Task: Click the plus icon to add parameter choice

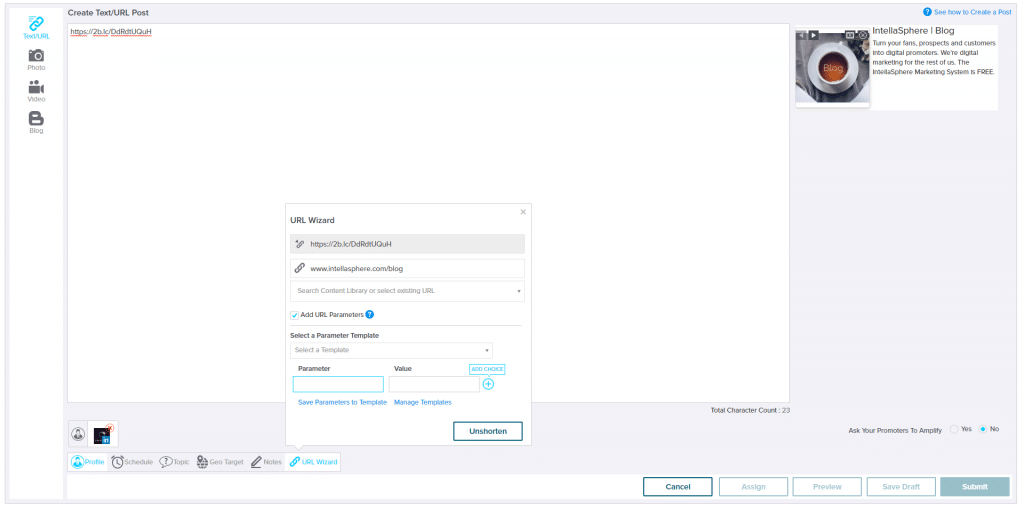Action: (x=488, y=384)
